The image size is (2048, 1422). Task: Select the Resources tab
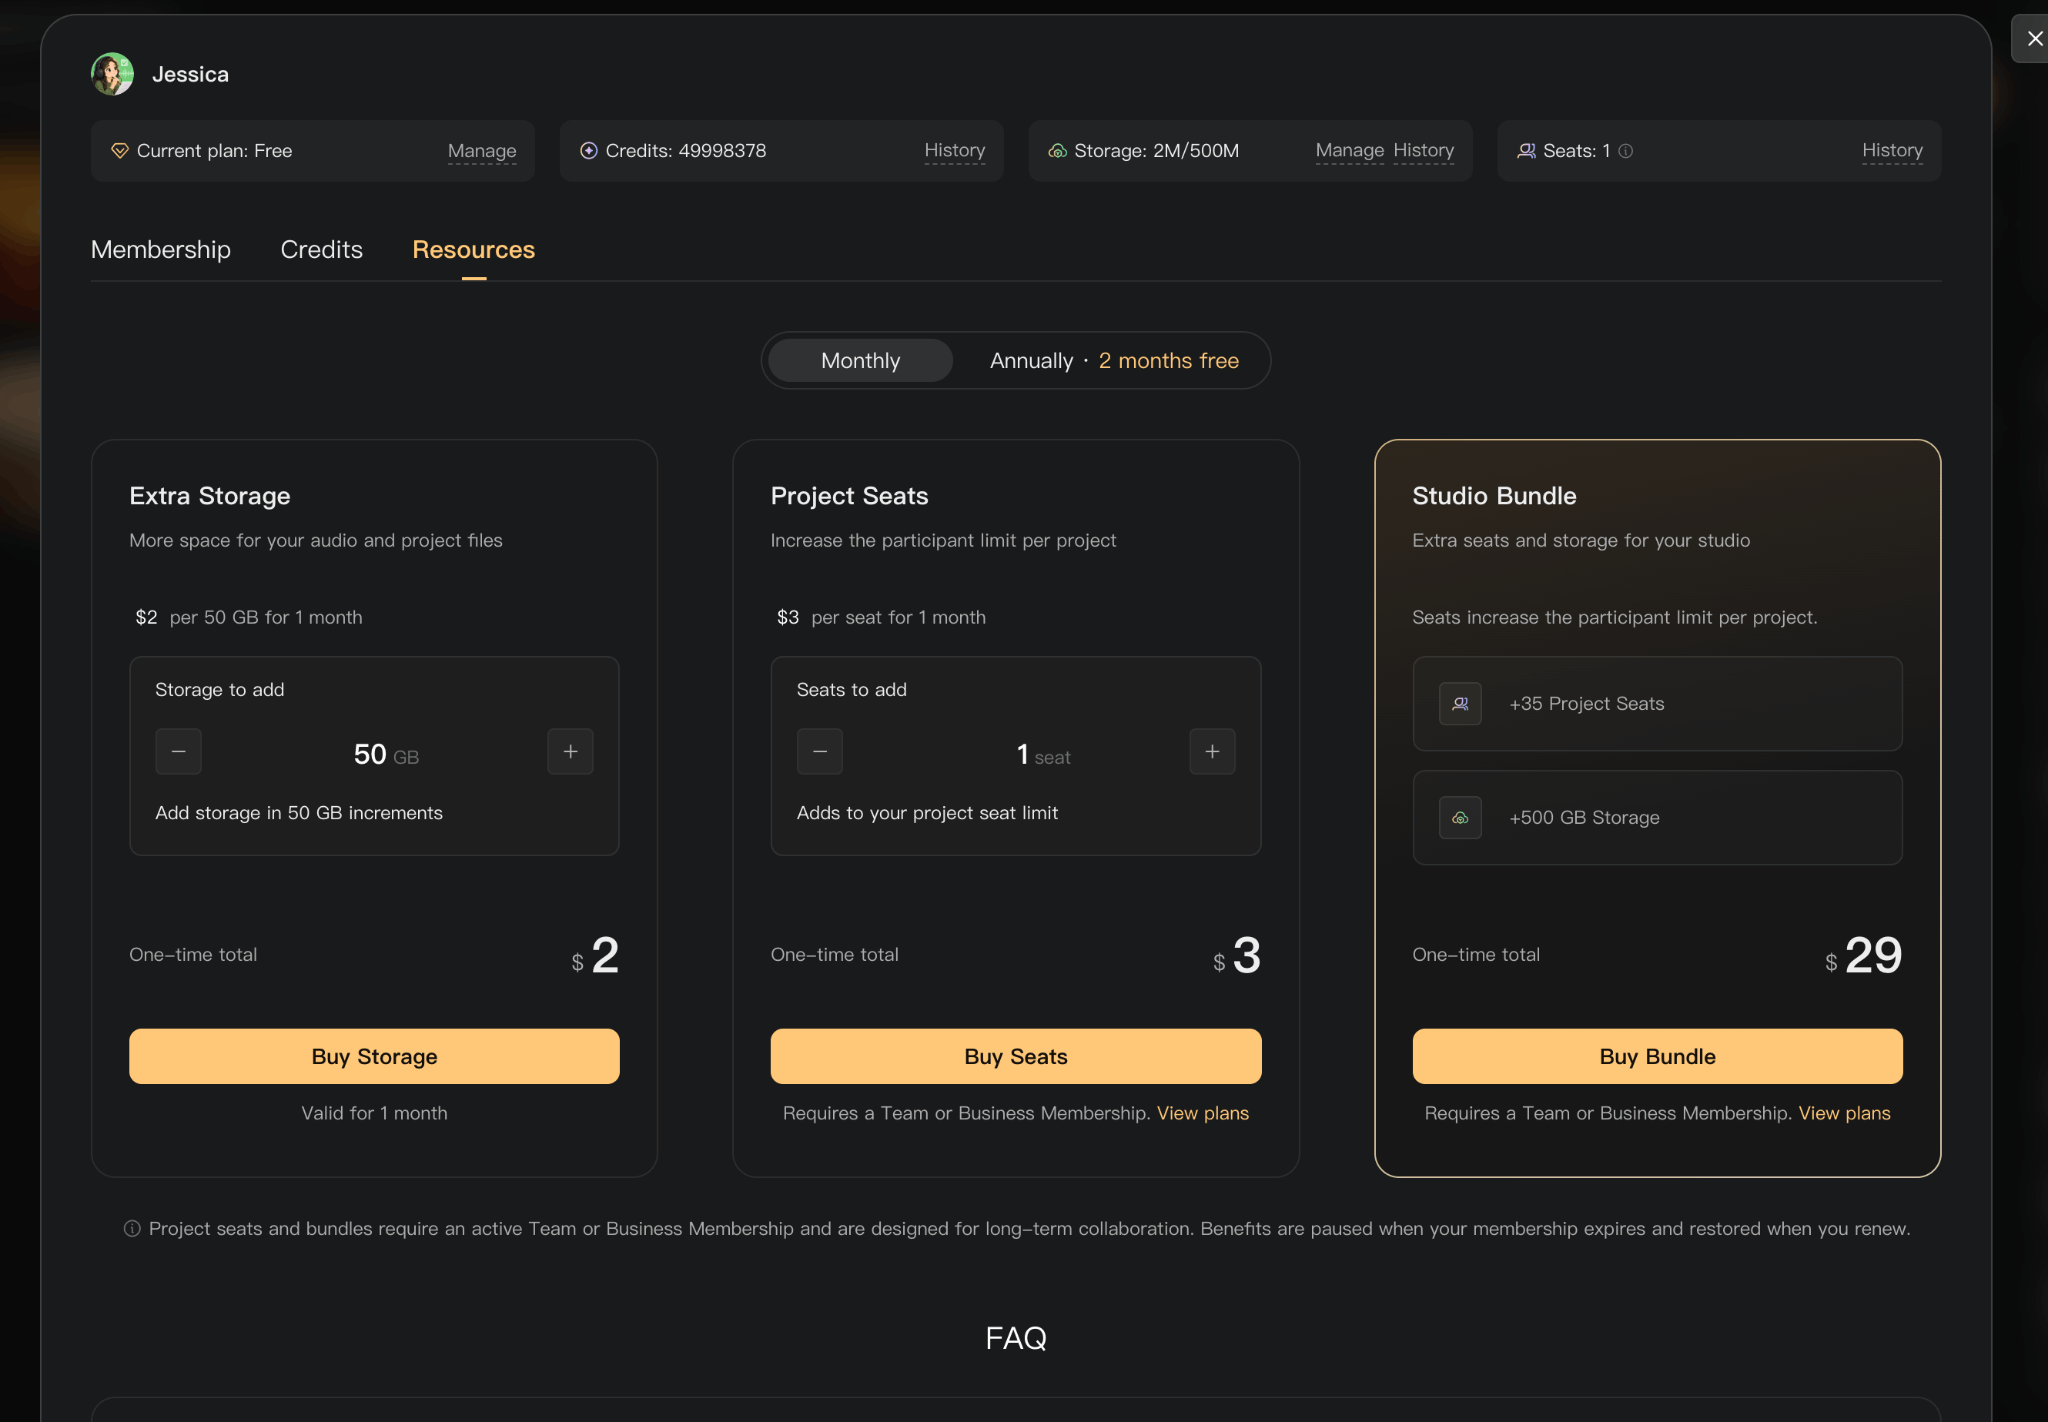coord(474,250)
